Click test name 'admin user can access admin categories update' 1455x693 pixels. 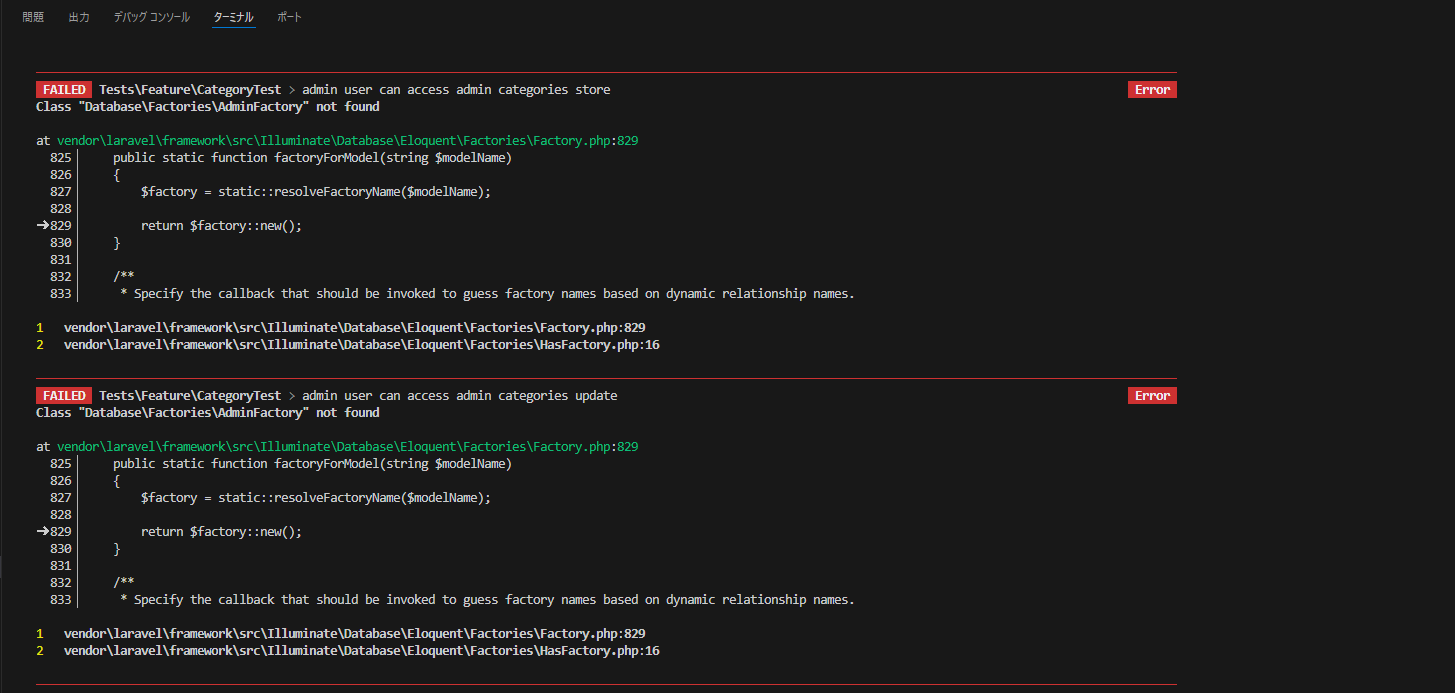tap(460, 396)
